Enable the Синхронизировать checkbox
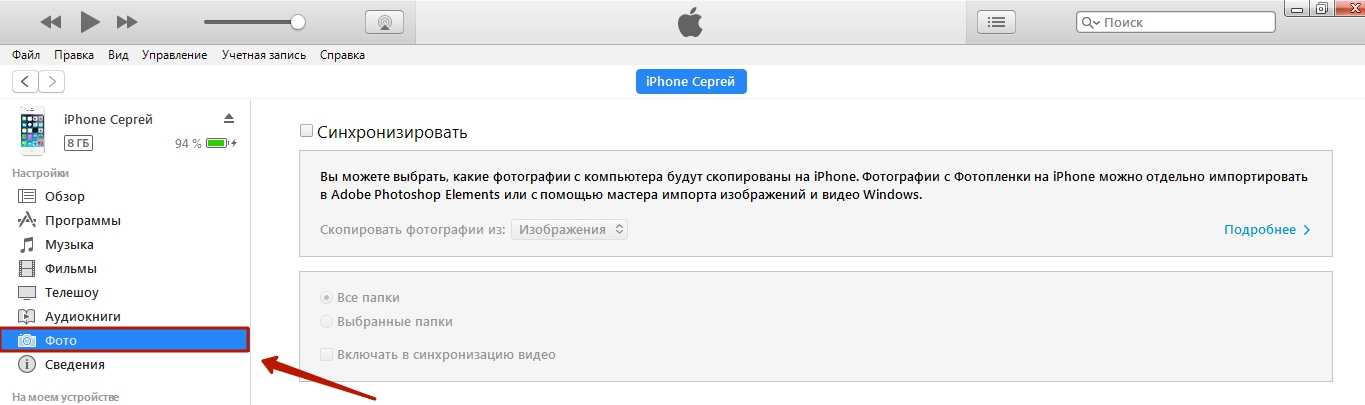Image resolution: width=1365 pixels, height=405 pixels. pyautogui.click(x=306, y=132)
